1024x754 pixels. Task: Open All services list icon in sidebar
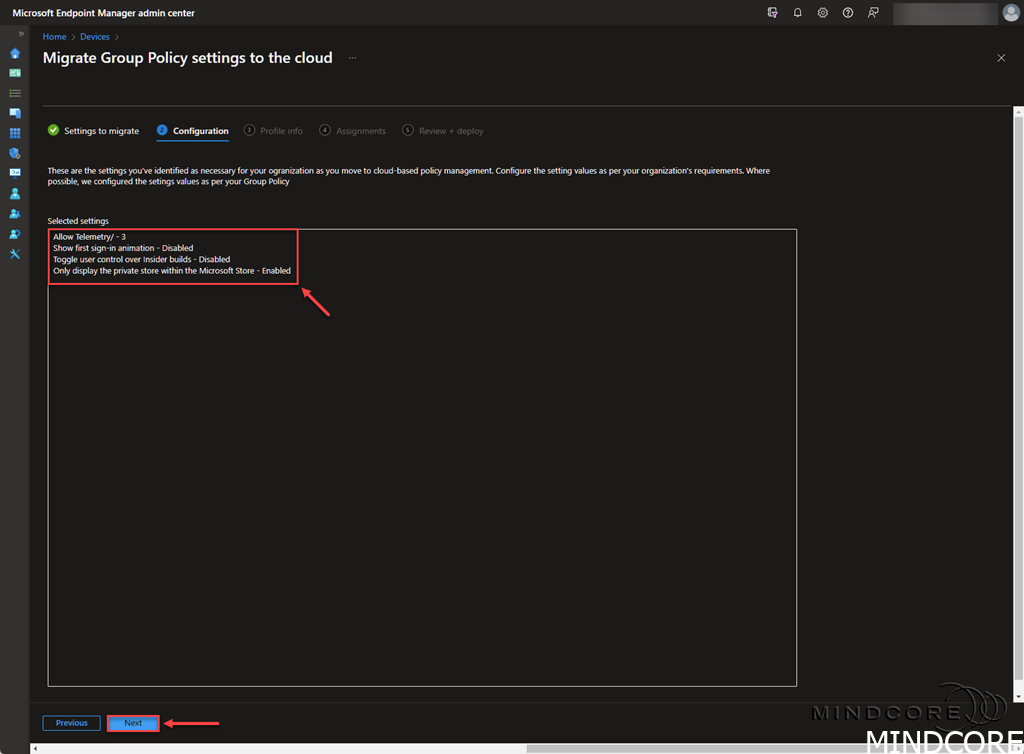tap(15, 93)
